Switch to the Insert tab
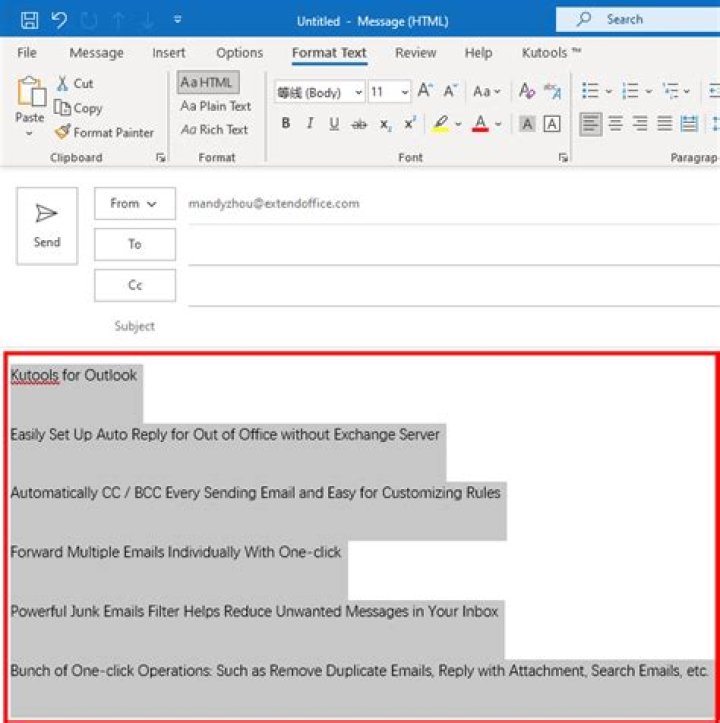 169,53
